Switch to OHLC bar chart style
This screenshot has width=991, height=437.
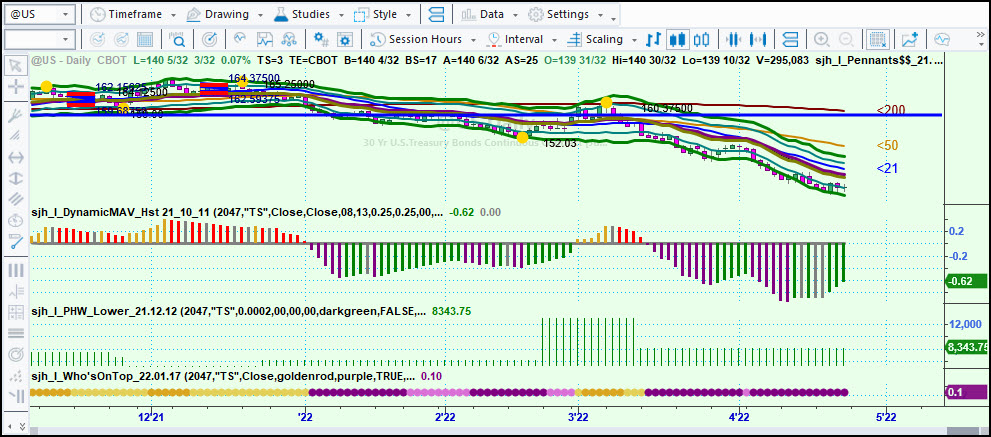point(654,39)
